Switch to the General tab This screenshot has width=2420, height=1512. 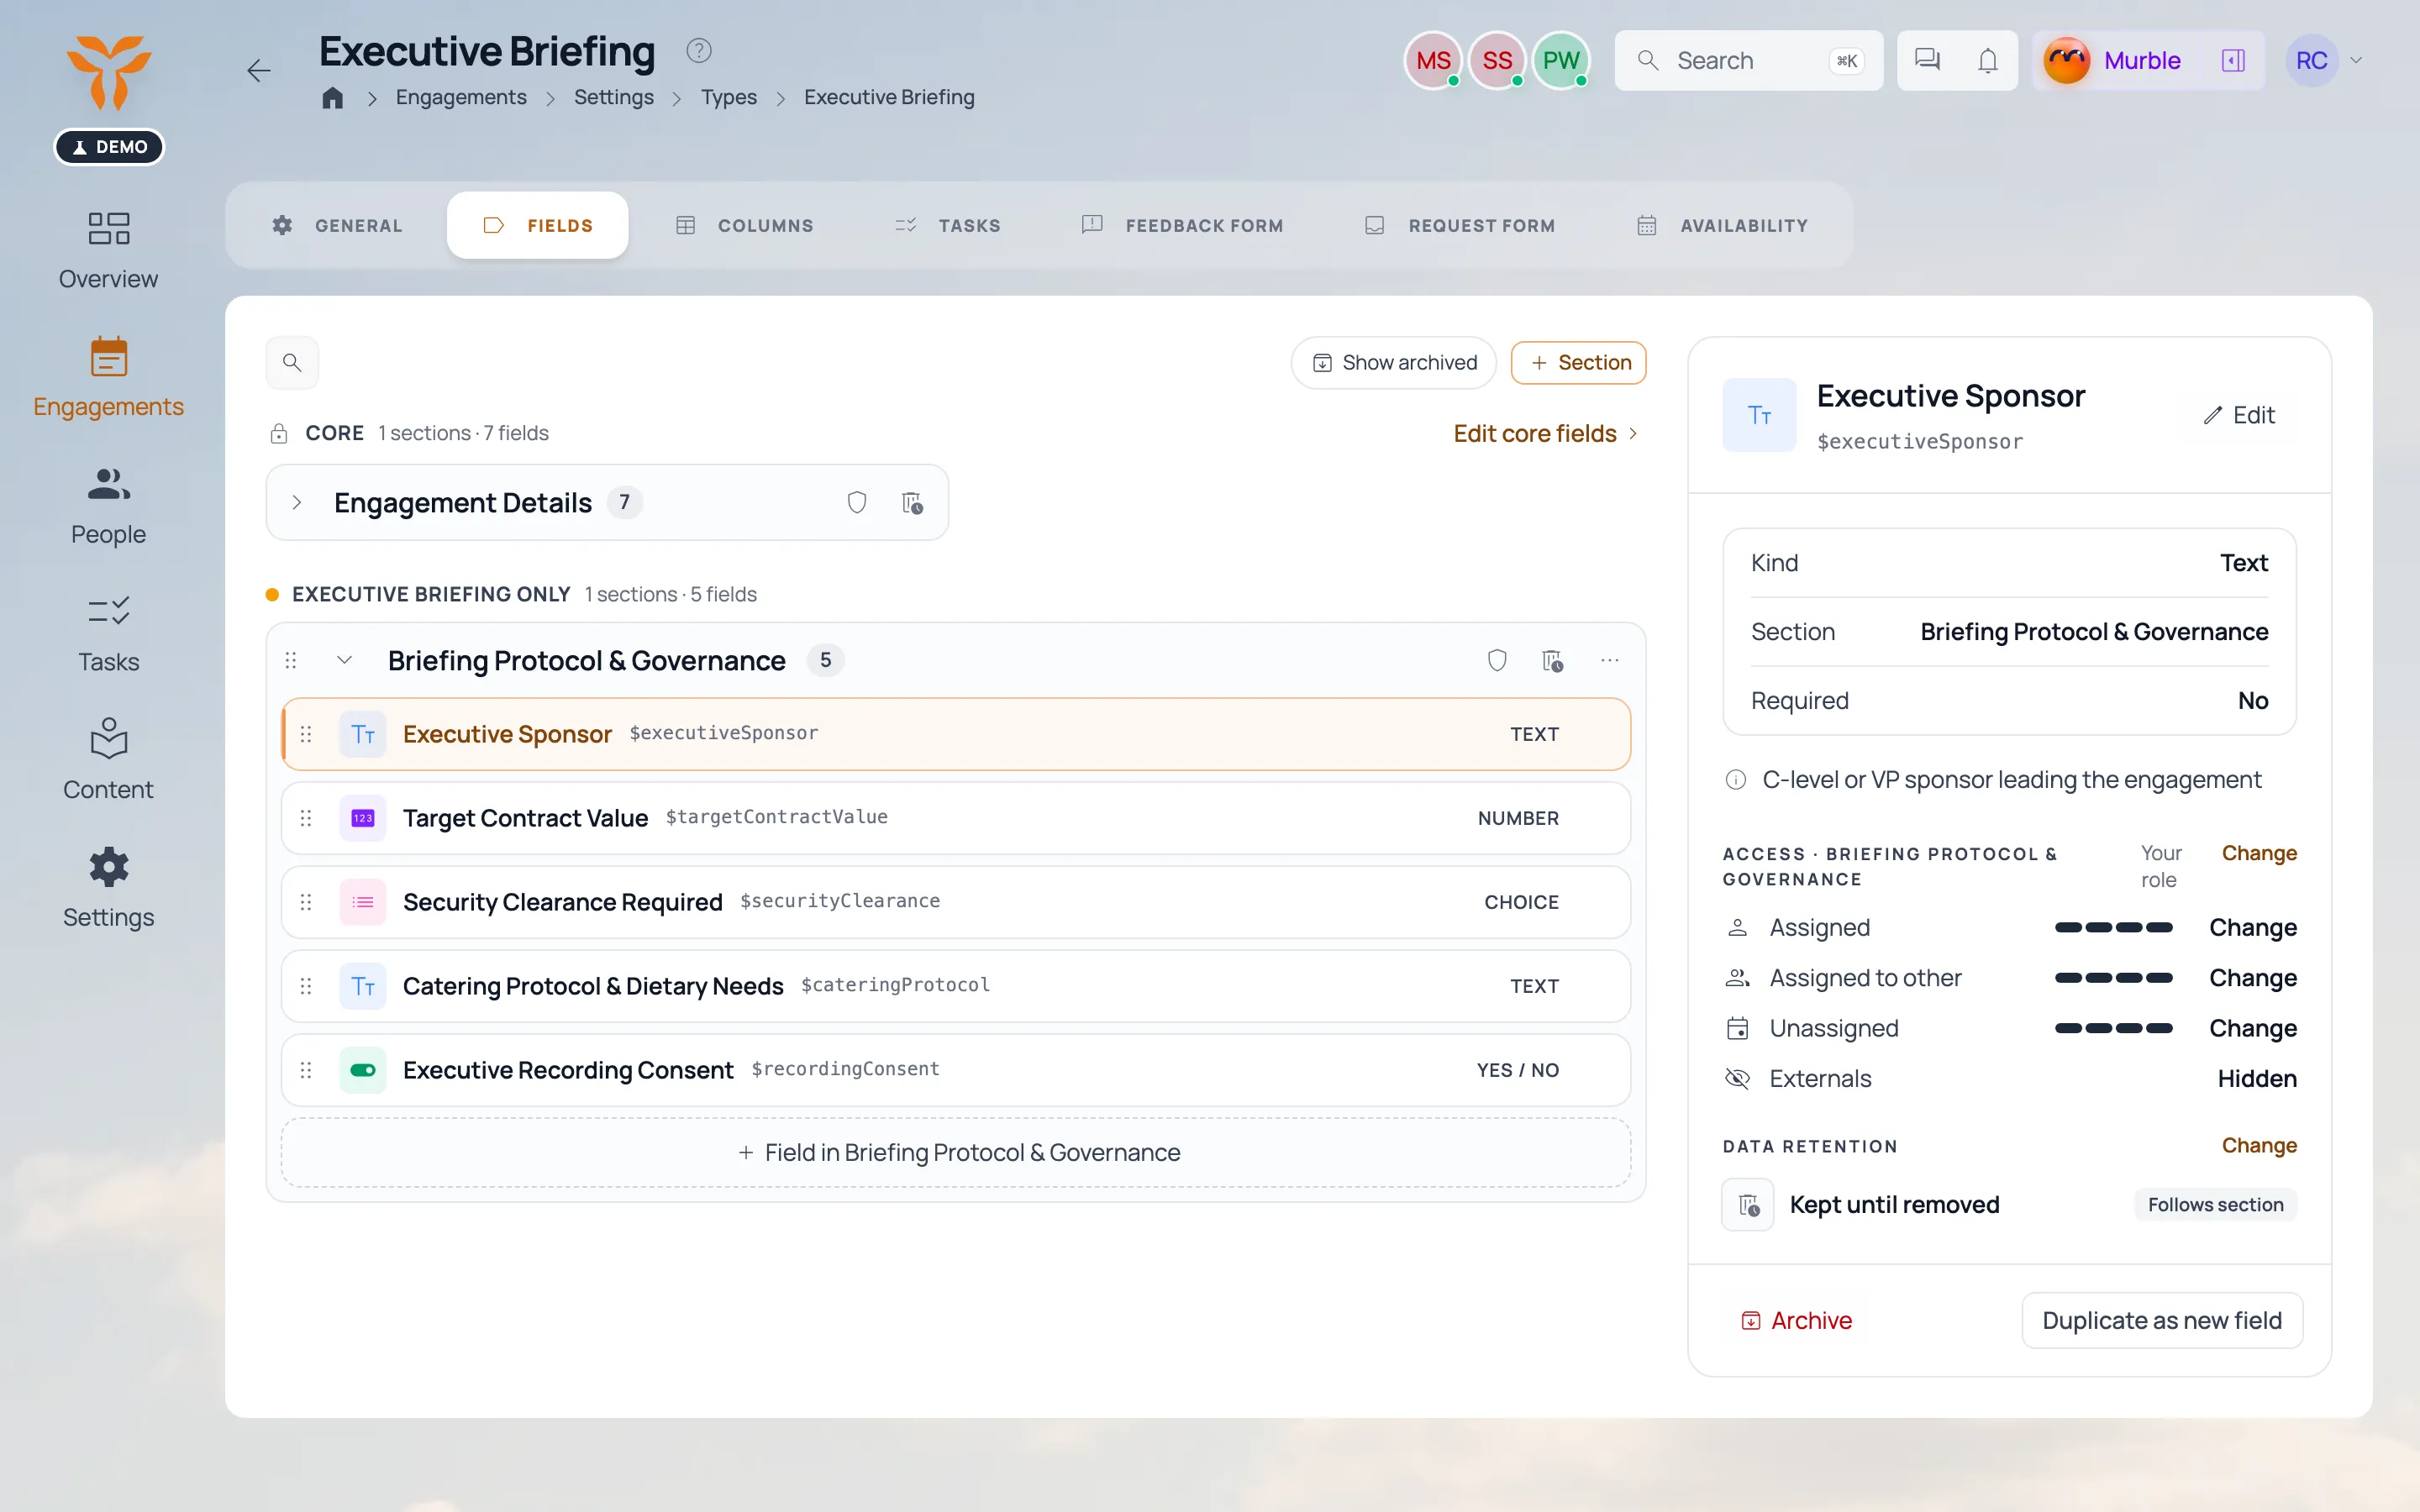(338, 225)
